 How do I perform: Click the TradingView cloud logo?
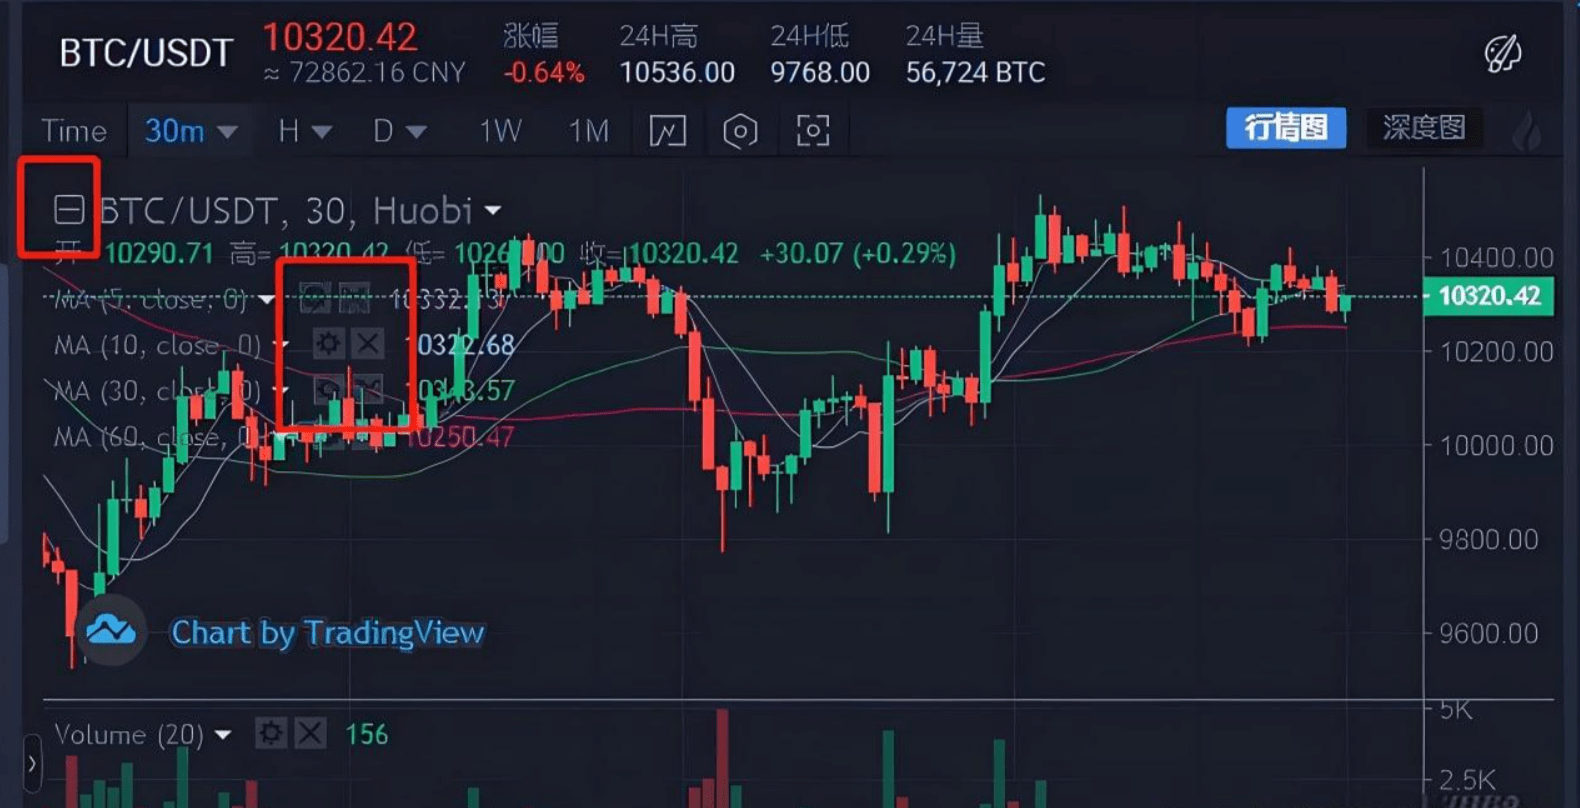click(111, 631)
